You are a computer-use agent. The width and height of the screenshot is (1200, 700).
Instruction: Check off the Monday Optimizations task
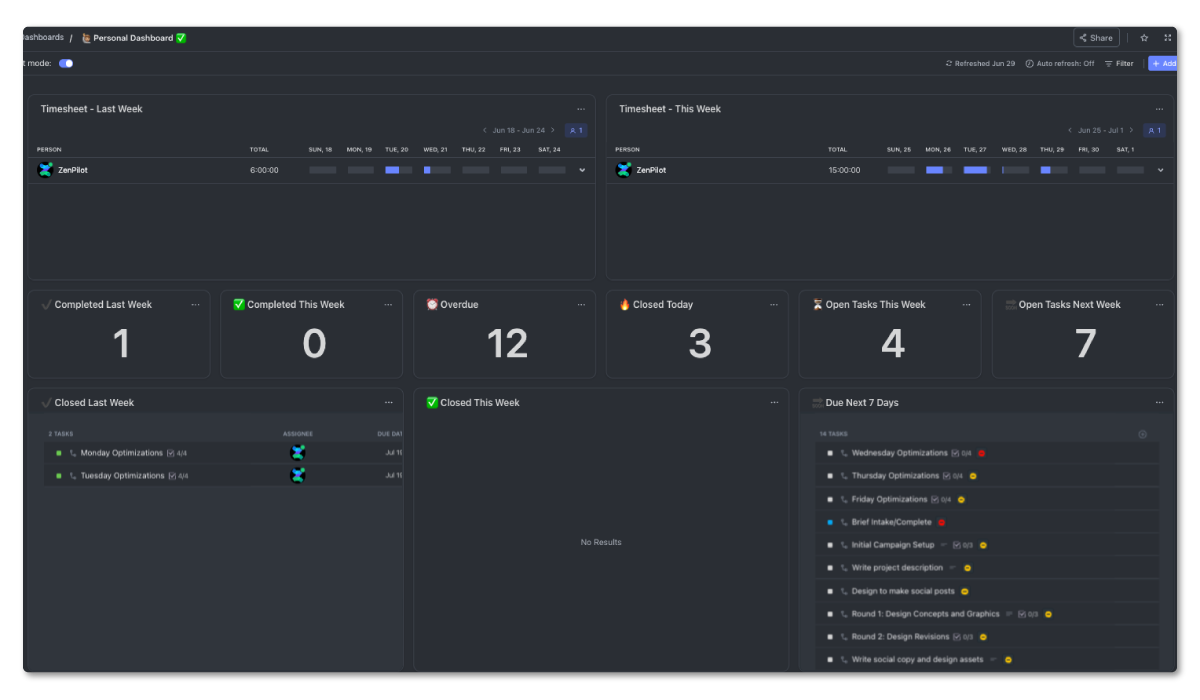pyautogui.click(x=57, y=452)
